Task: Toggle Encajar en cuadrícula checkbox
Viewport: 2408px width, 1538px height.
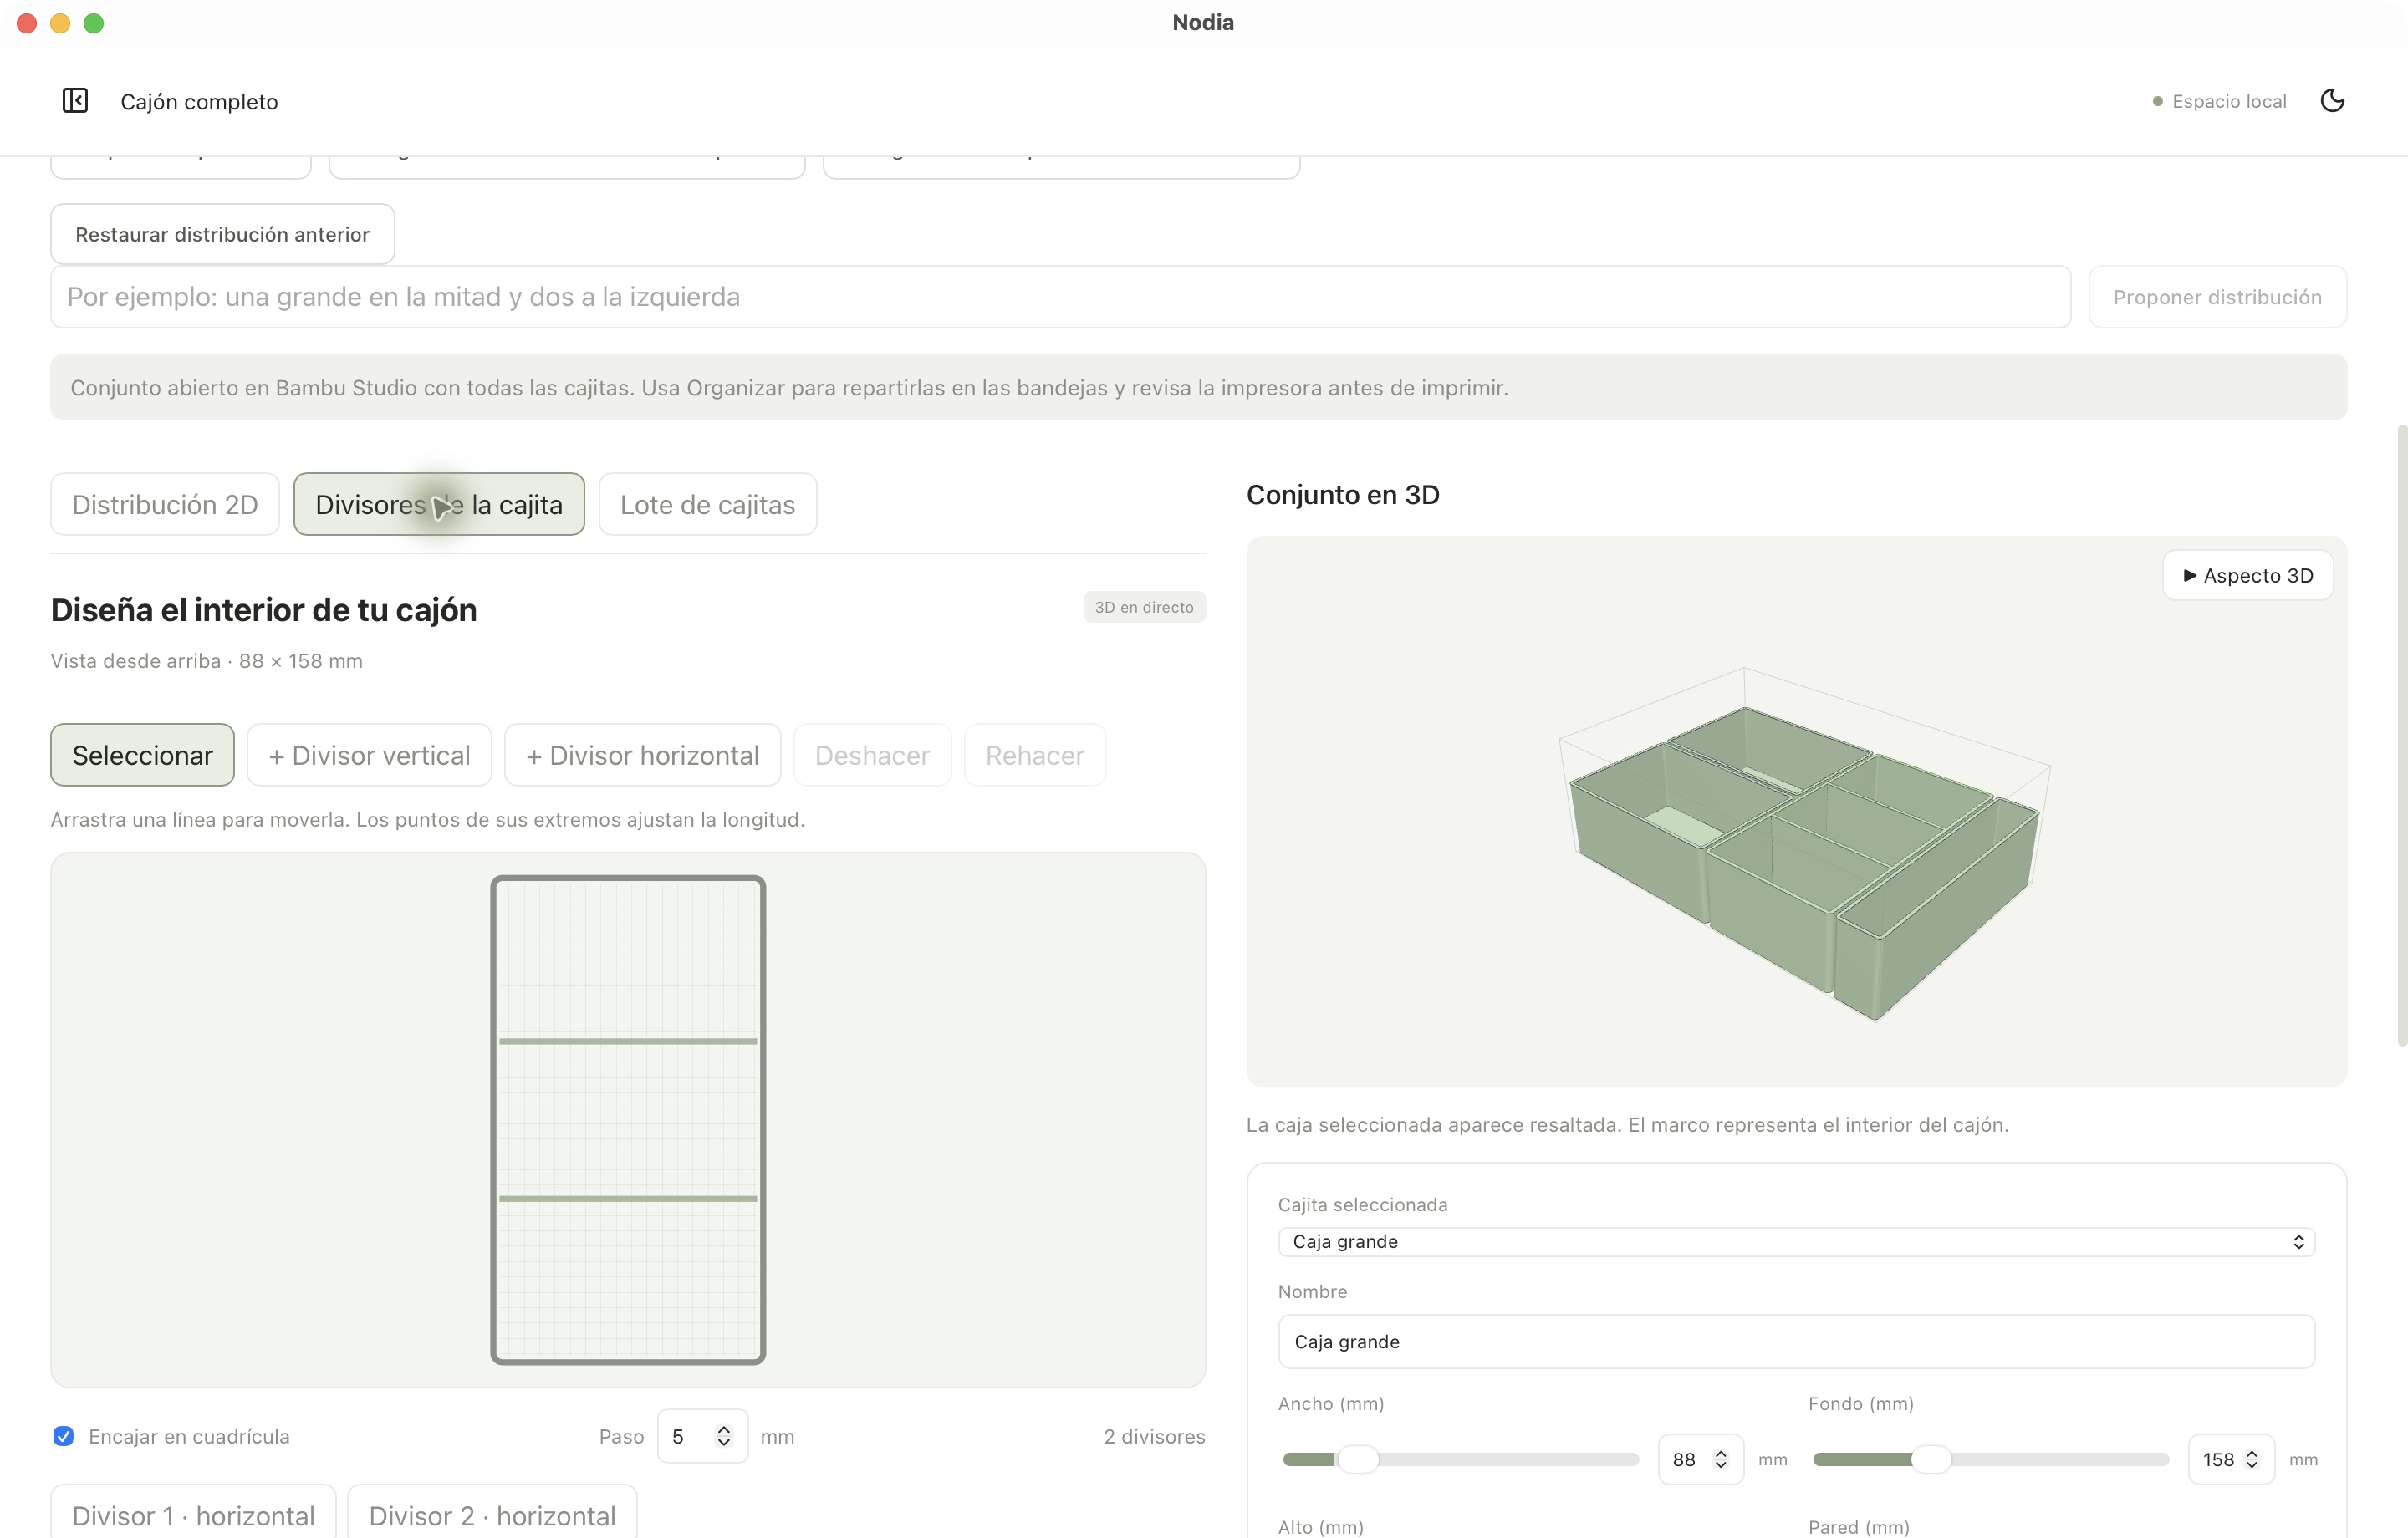Action: tap(64, 1436)
